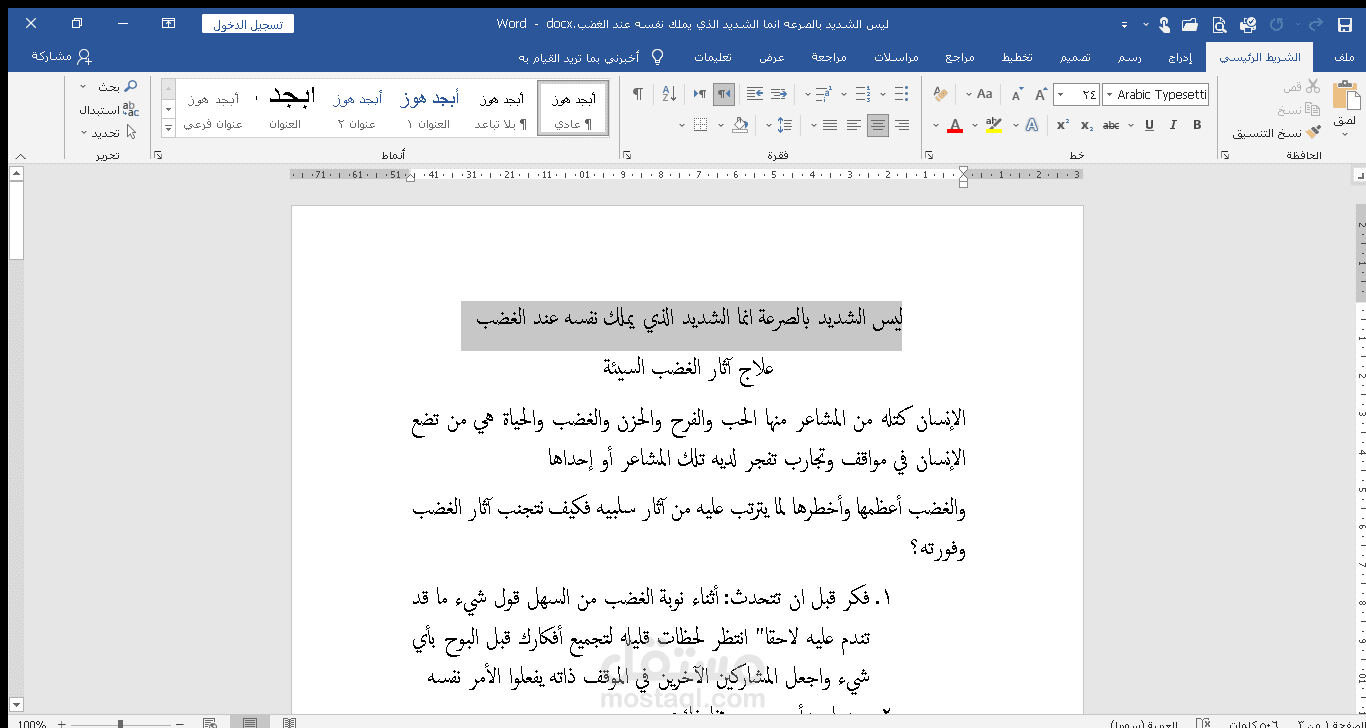Click the superscript x² icon
1366x728 pixels.
click(1063, 125)
